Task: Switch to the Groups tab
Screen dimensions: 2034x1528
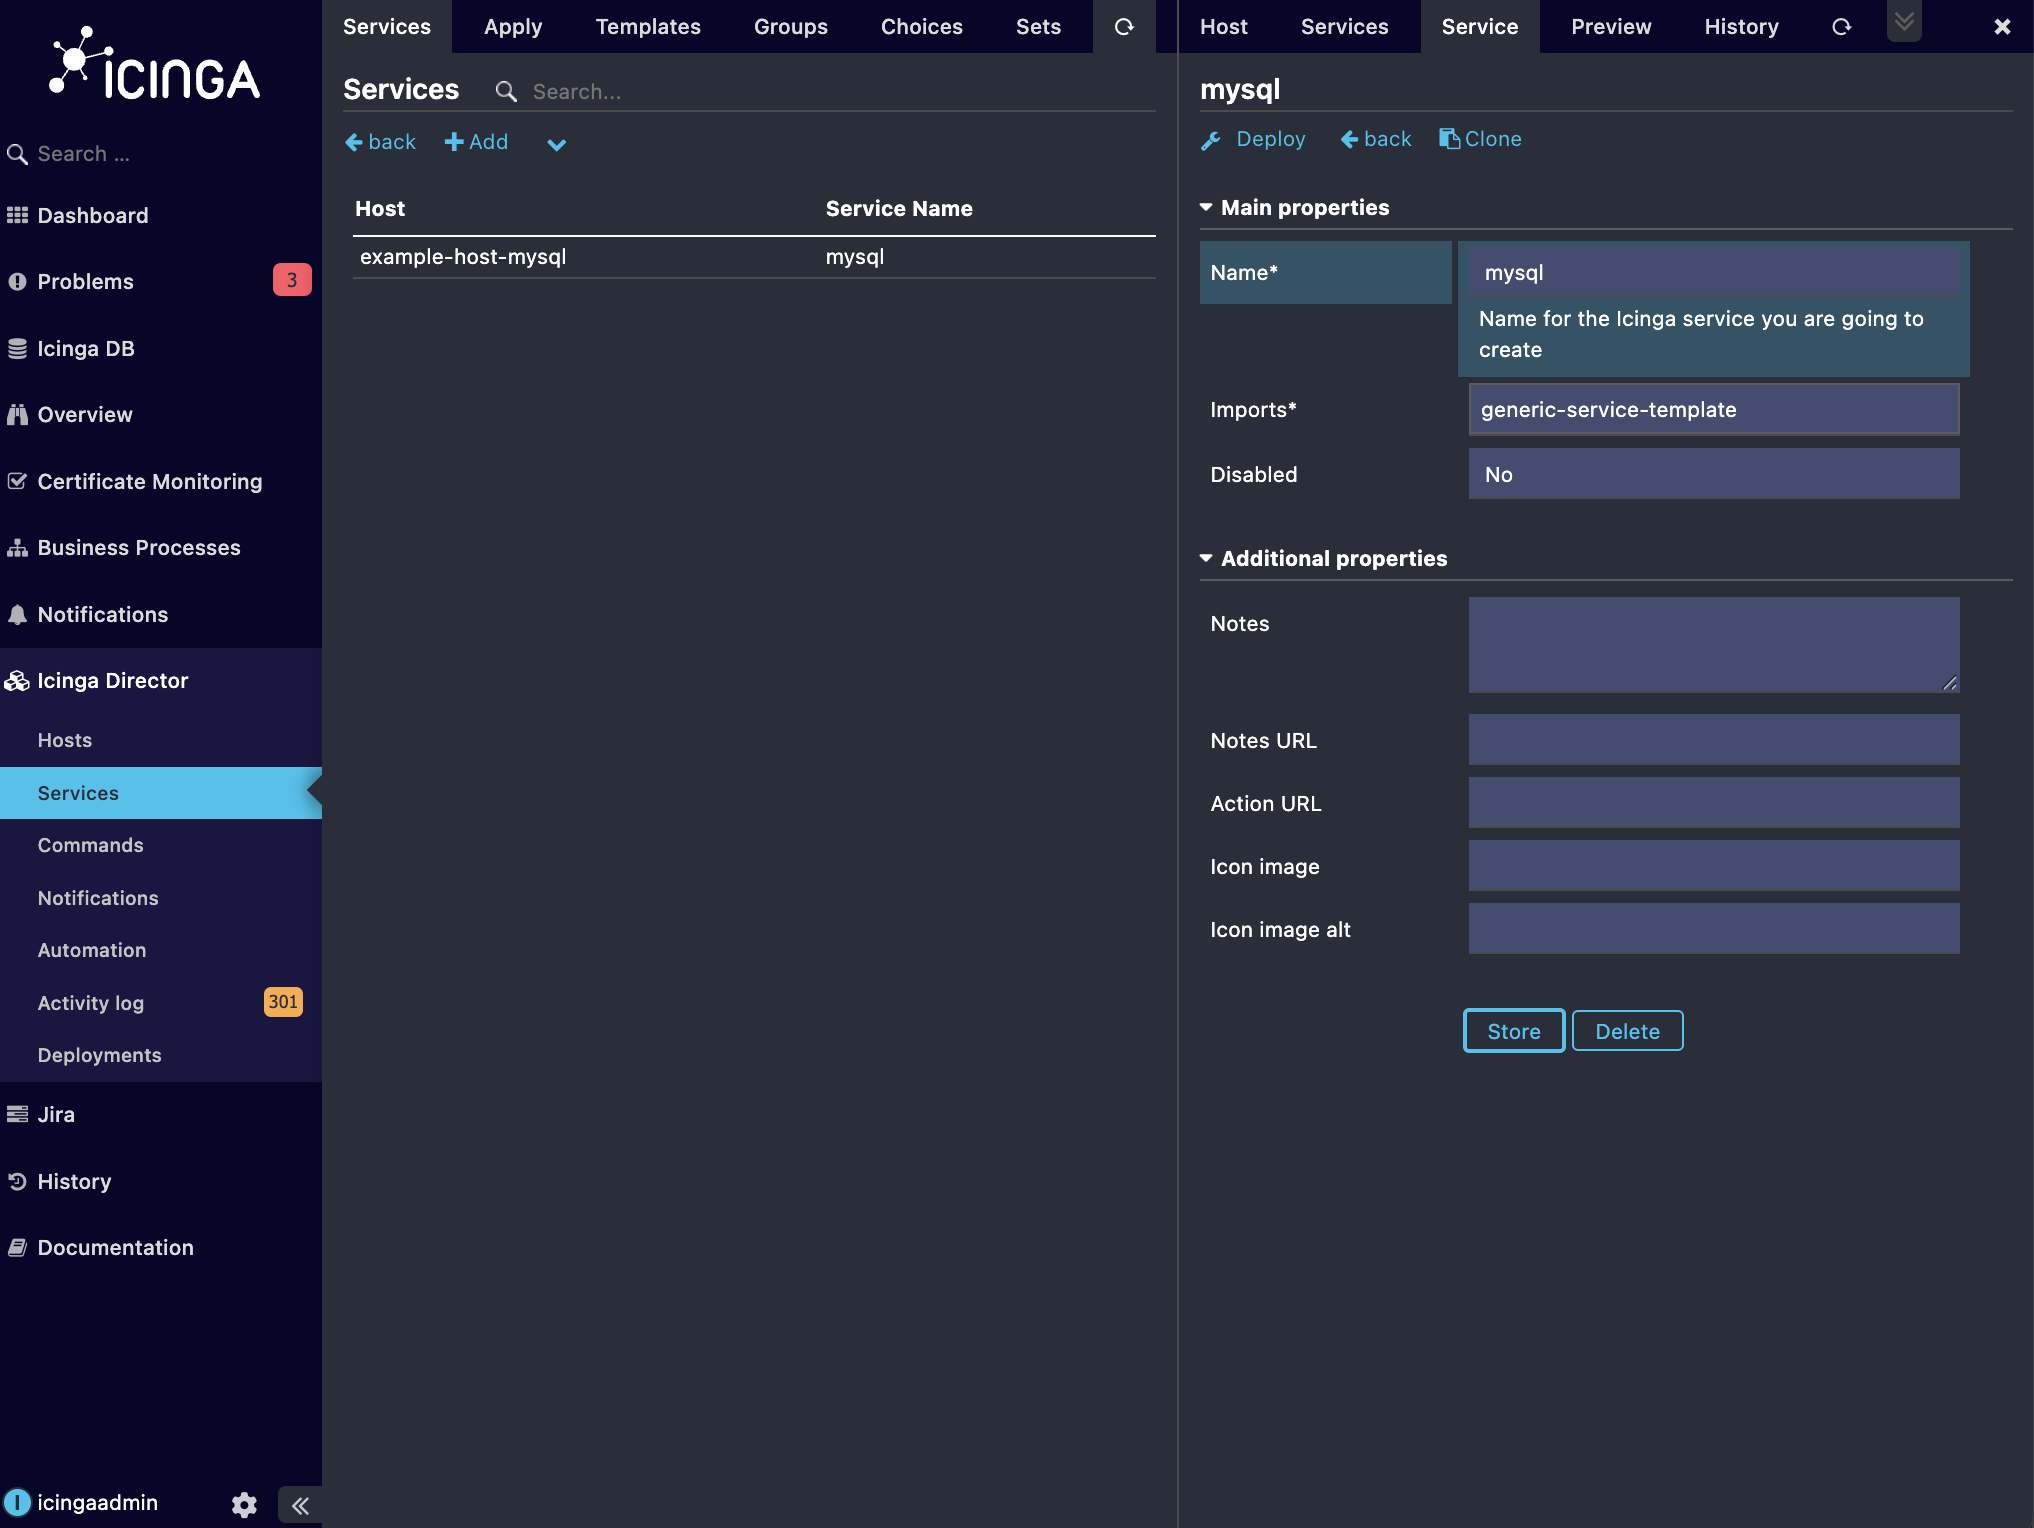Action: [791, 27]
